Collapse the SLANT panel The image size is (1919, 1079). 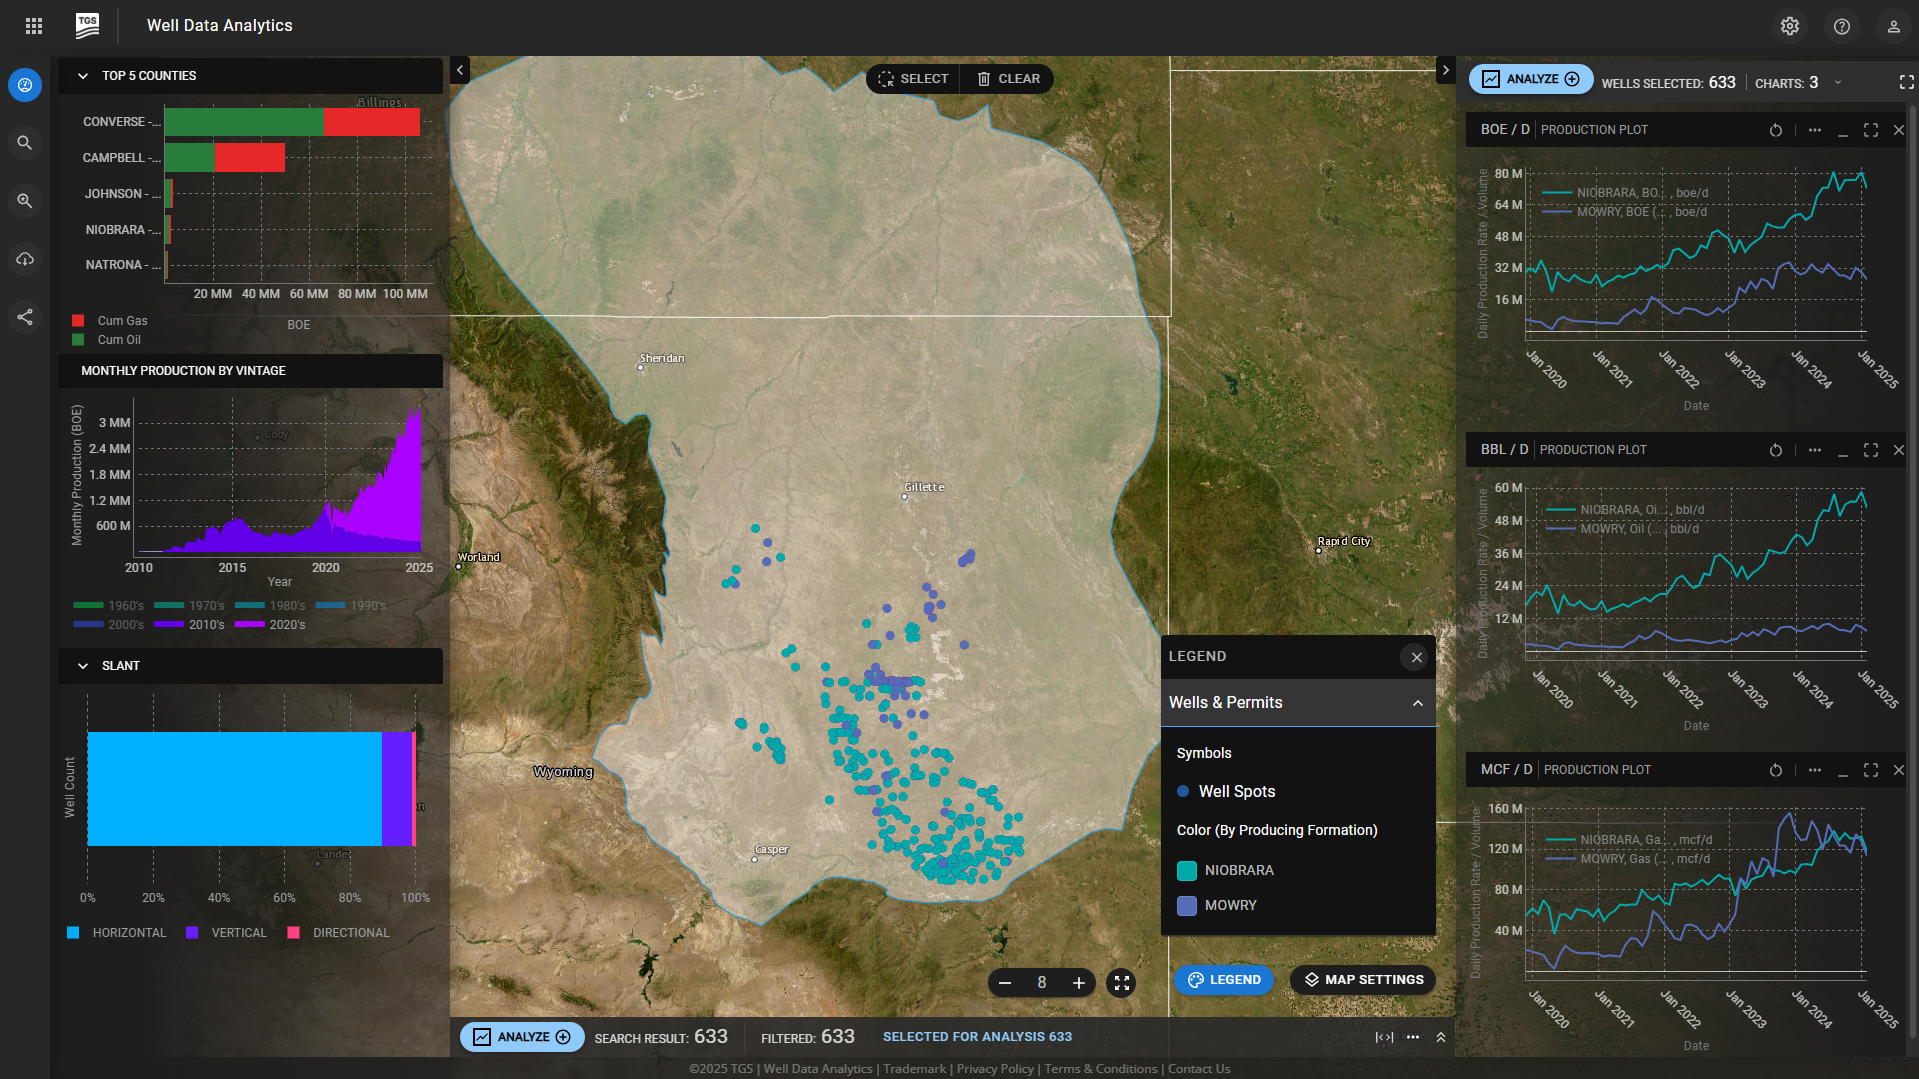pyautogui.click(x=83, y=666)
